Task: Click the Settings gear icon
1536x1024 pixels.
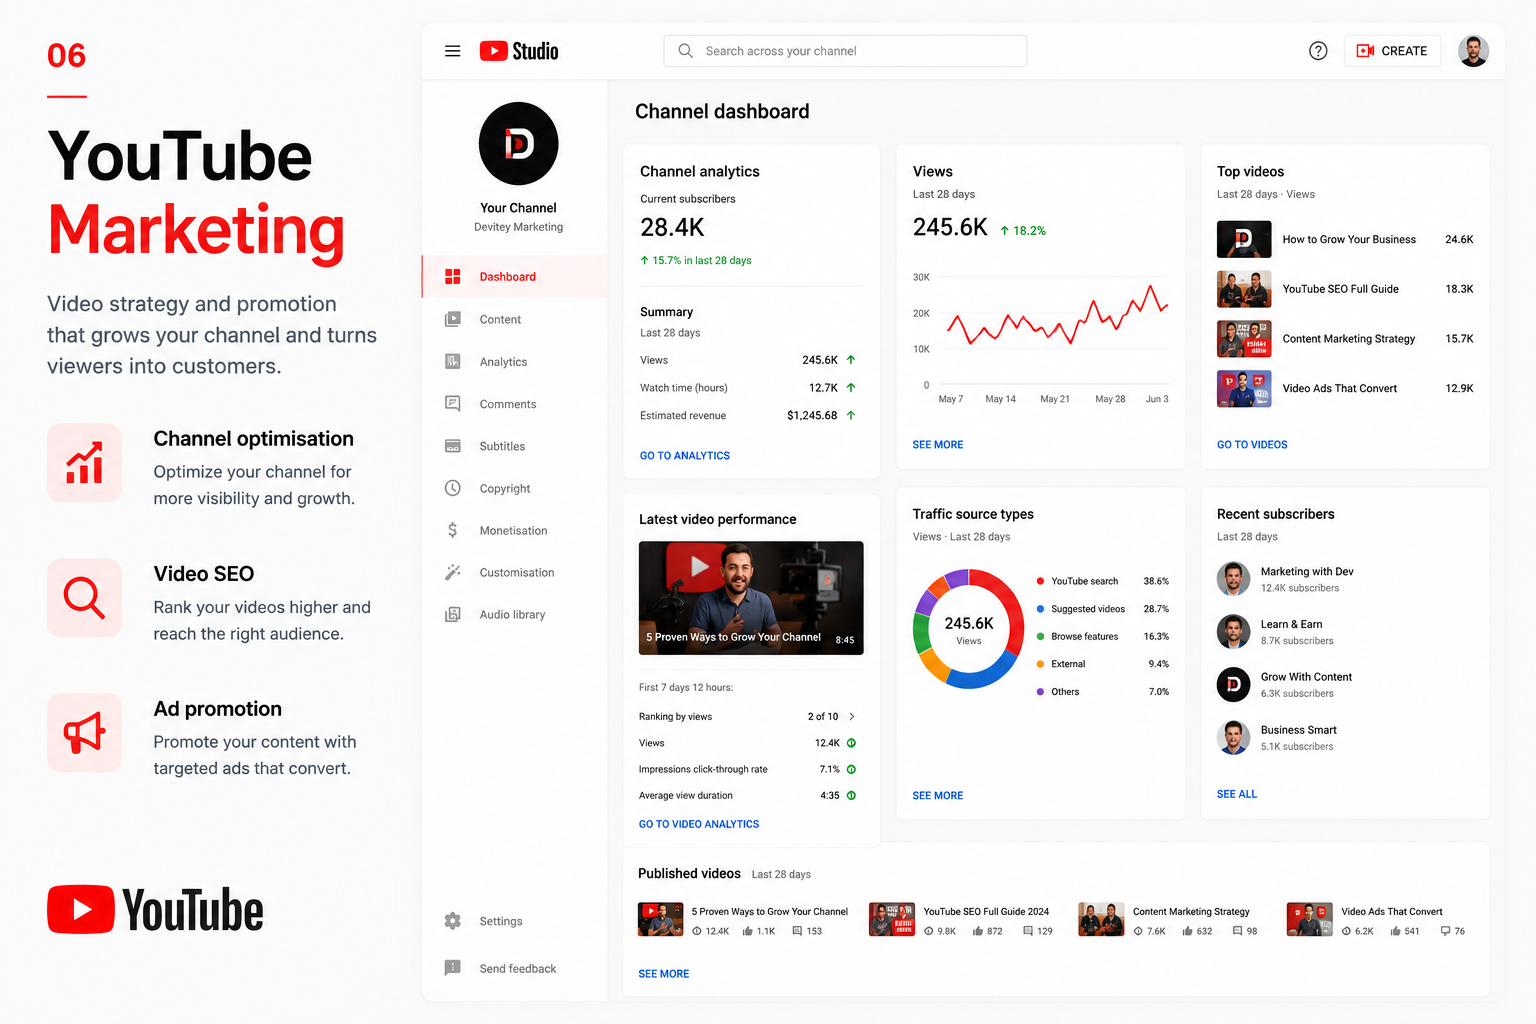Action: coord(453,921)
